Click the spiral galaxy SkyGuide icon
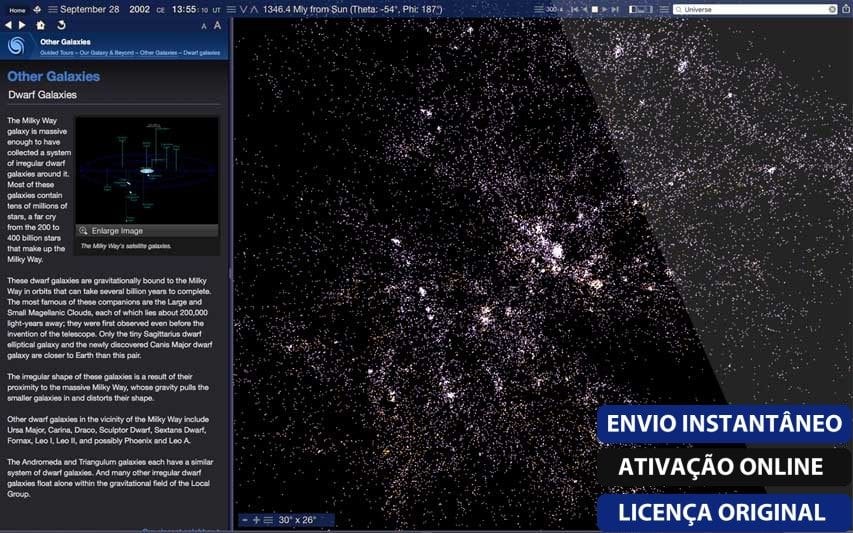Image resolution: width=853 pixels, height=533 pixels. click(x=17, y=46)
